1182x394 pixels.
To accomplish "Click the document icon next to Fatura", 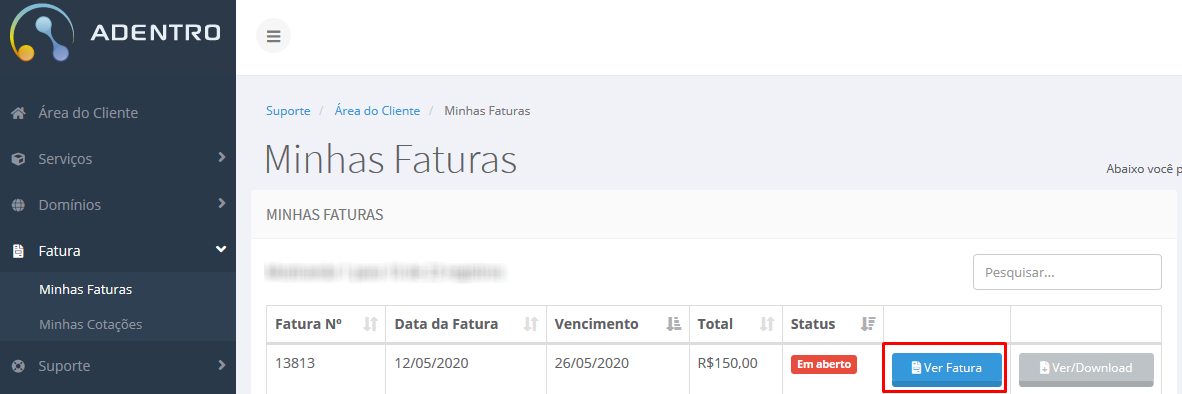I will [x=19, y=251].
